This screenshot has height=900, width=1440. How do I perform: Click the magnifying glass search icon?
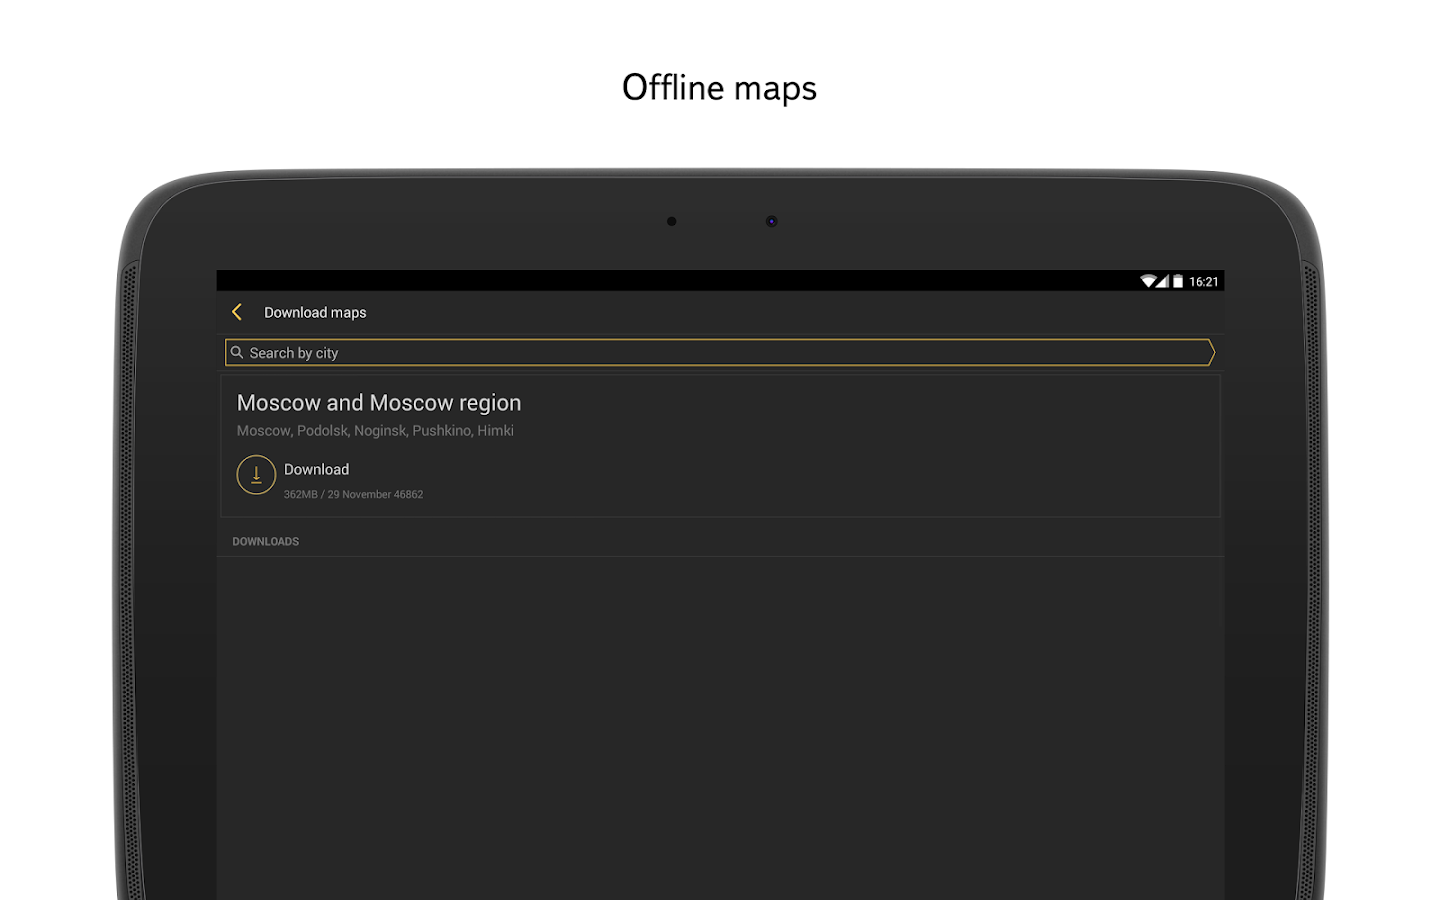[236, 352]
